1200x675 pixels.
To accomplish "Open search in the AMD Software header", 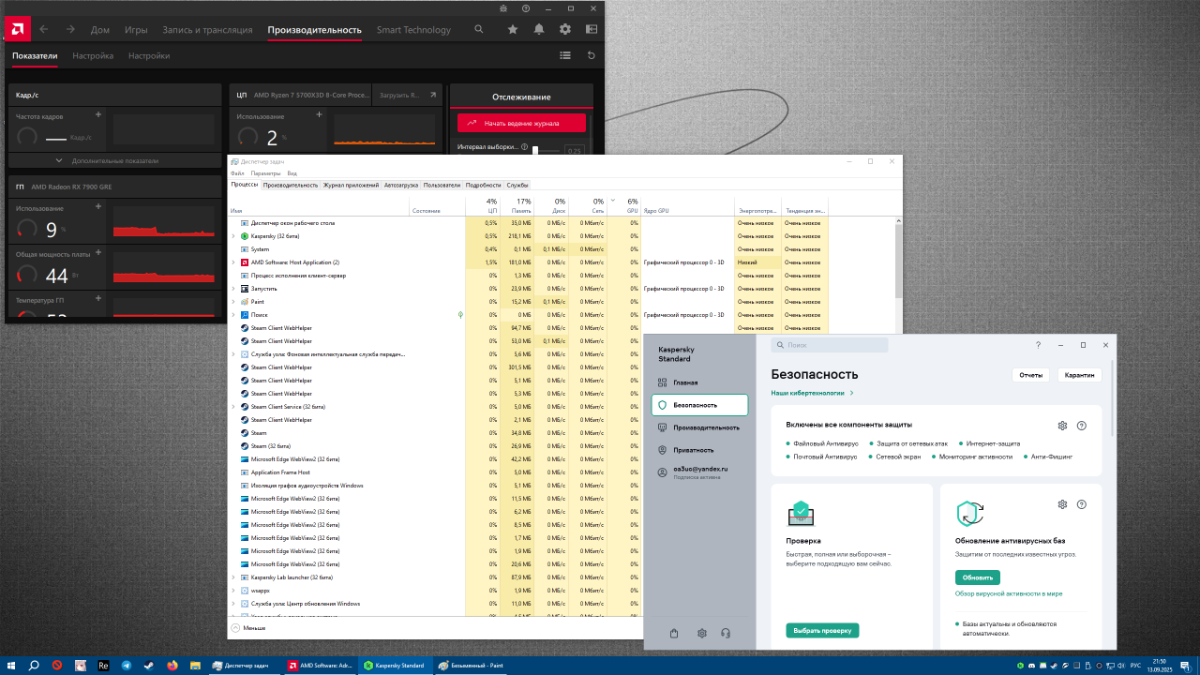I will [479, 30].
